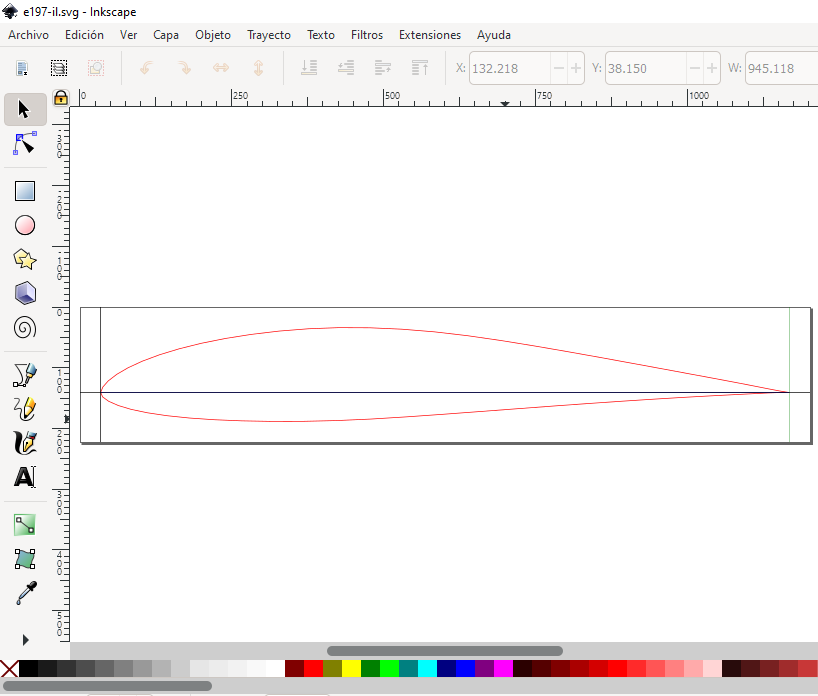Activate the Node editing tool

coord(25,145)
